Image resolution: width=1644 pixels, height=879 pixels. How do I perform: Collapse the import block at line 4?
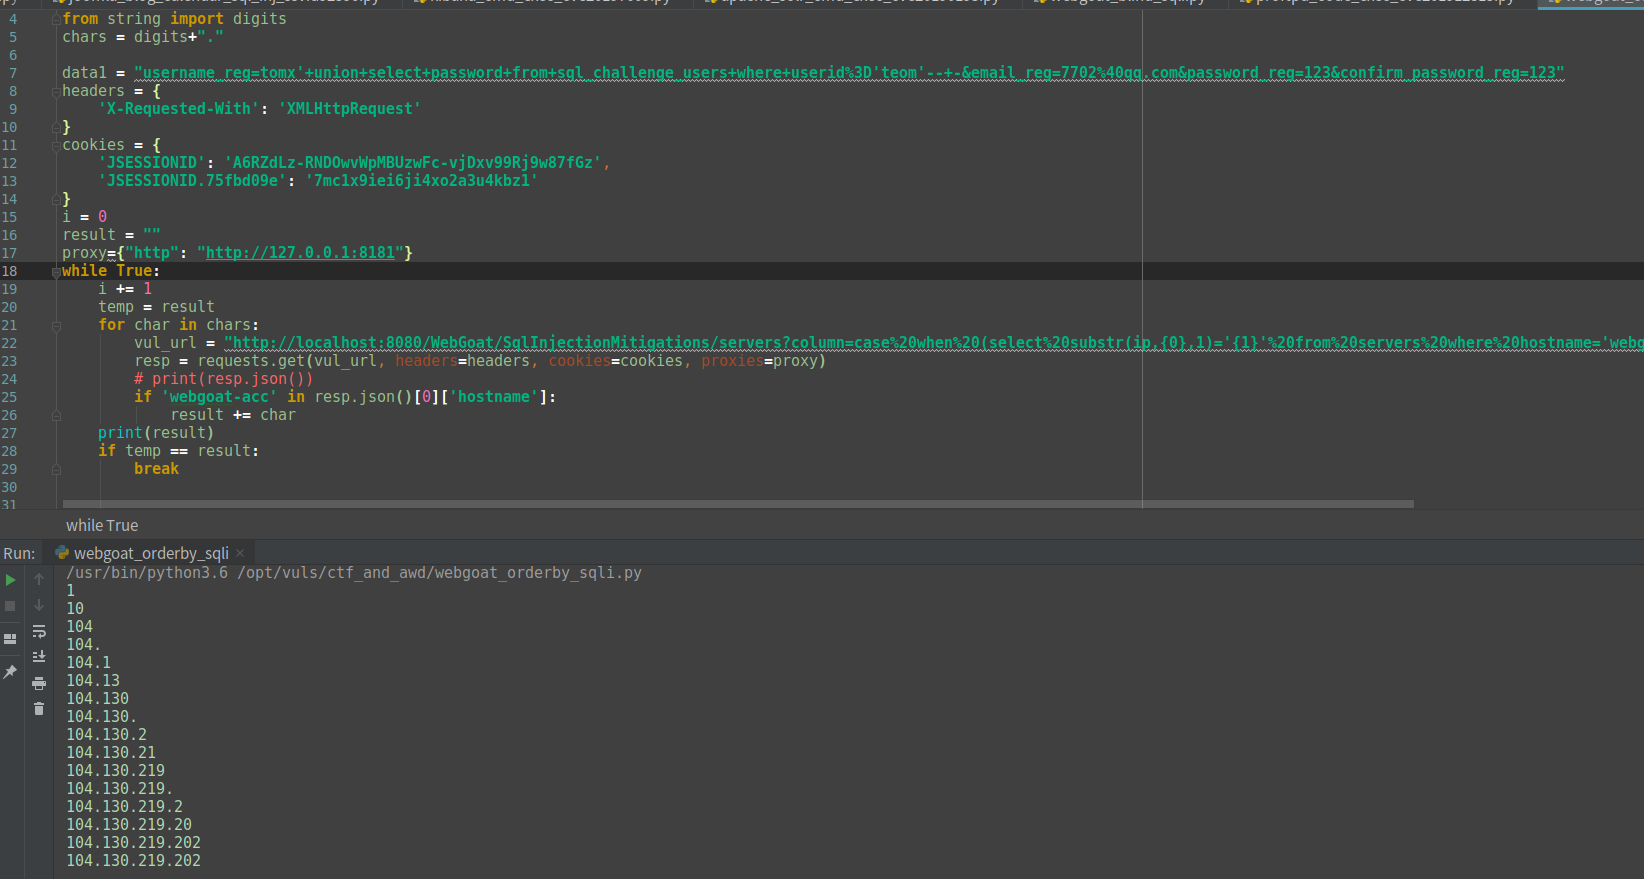point(56,19)
